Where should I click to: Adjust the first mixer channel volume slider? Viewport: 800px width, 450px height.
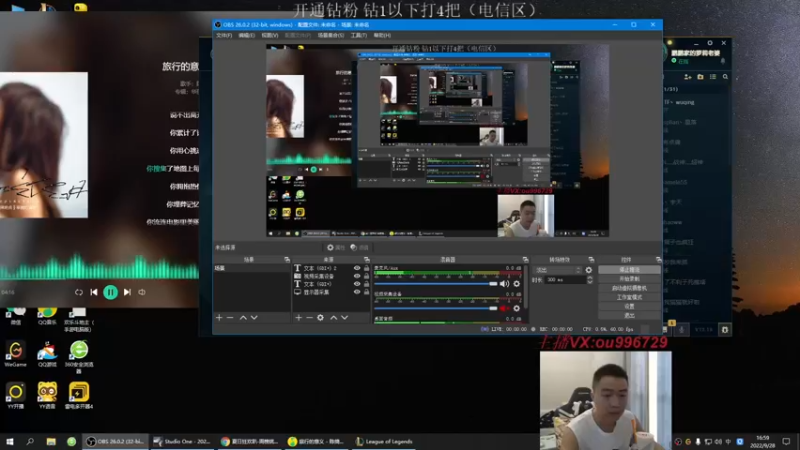tap(436, 284)
